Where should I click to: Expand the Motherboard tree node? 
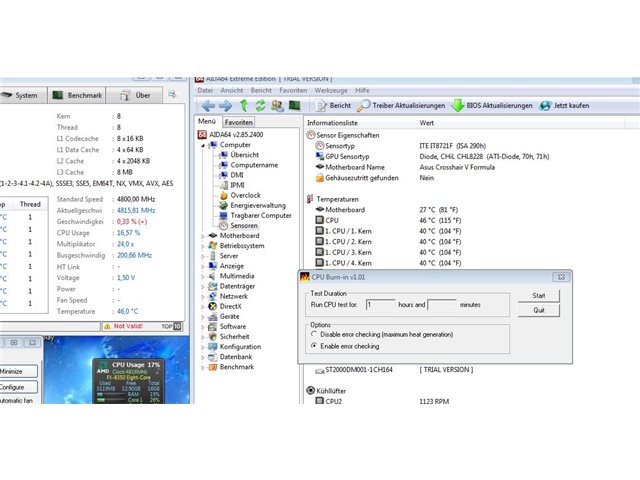[203, 236]
